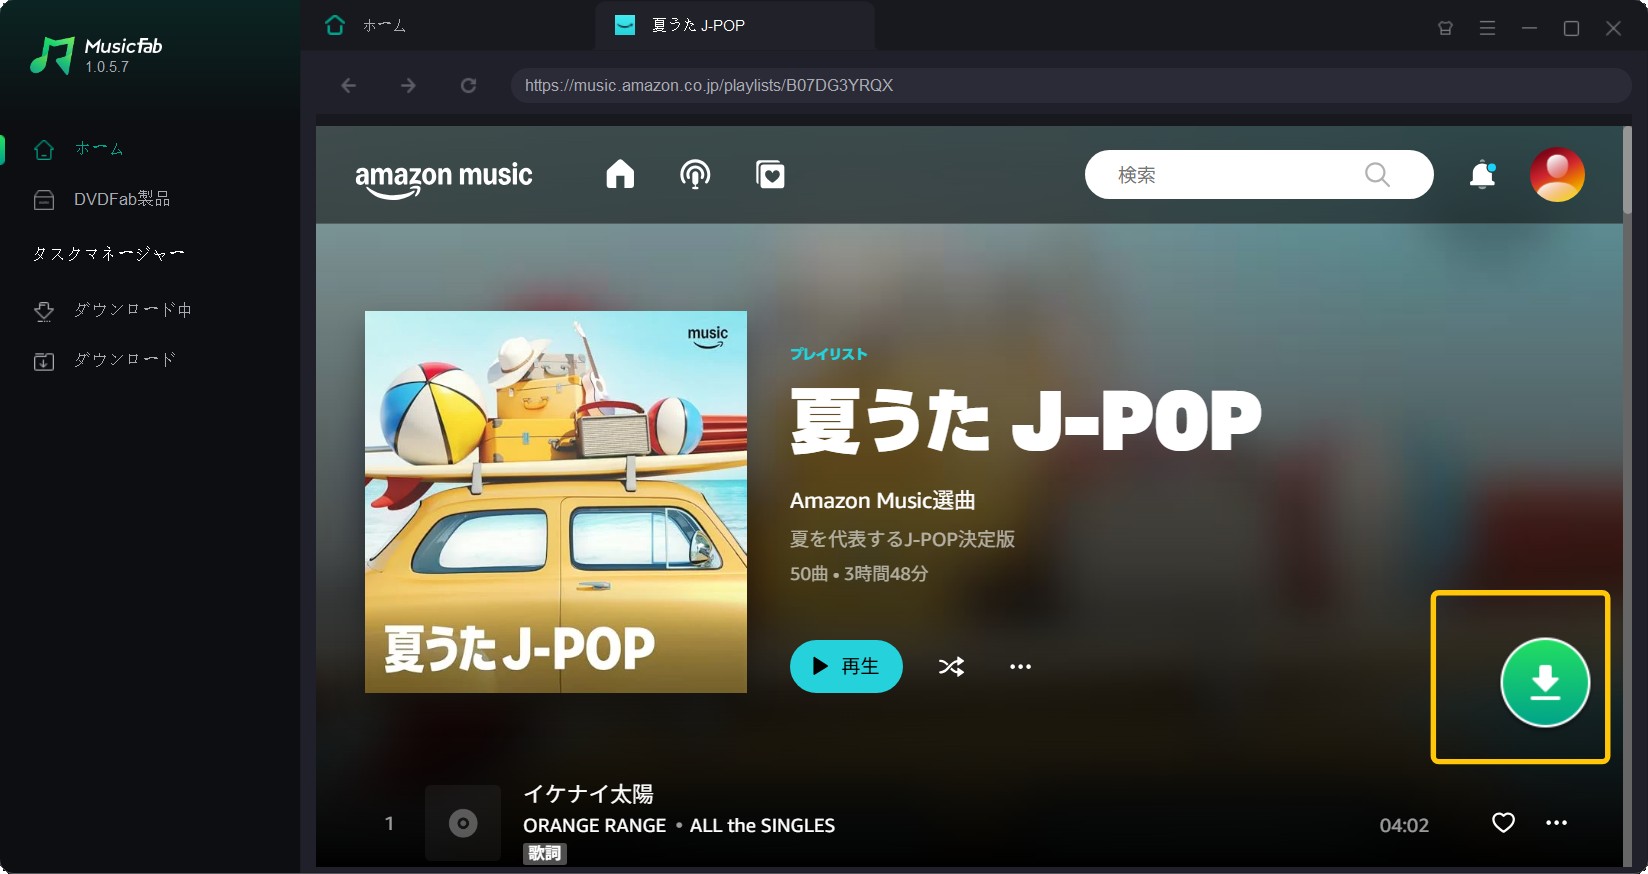Open more options for イケナイ太陽
This screenshot has height=874, width=1648.
tap(1556, 822)
